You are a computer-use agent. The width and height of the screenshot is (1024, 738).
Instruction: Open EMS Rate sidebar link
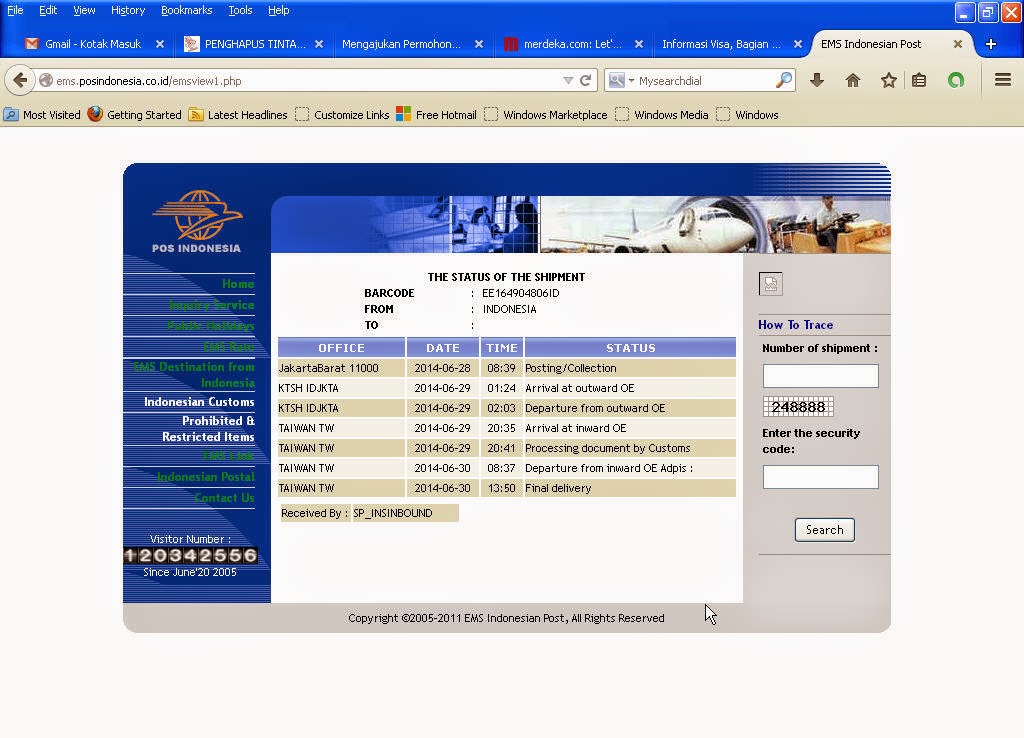coord(229,346)
